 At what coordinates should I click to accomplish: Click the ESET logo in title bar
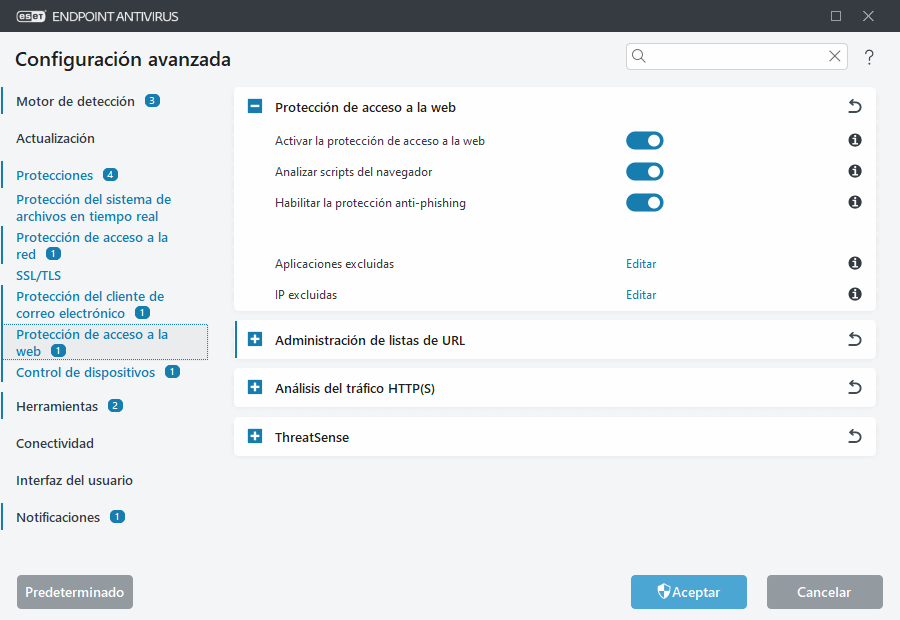[x=31, y=16]
